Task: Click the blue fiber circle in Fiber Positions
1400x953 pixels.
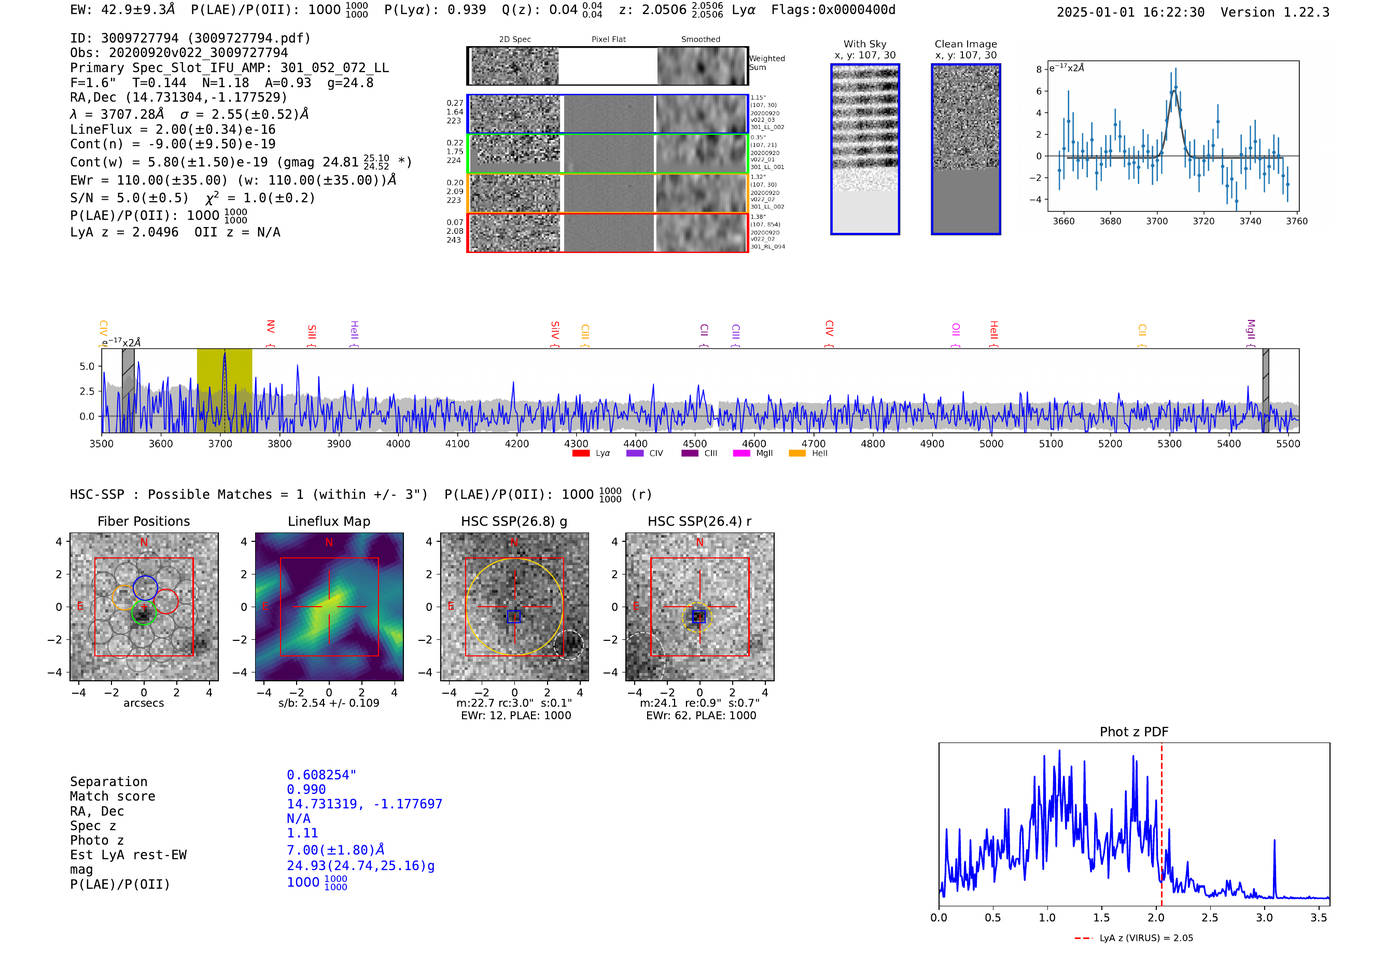Action: pyautogui.click(x=145, y=588)
